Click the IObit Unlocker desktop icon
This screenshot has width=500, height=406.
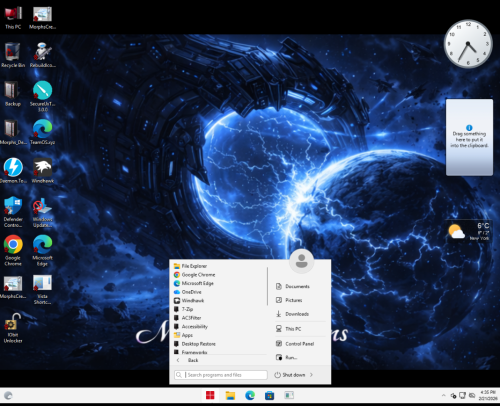coord(13,328)
